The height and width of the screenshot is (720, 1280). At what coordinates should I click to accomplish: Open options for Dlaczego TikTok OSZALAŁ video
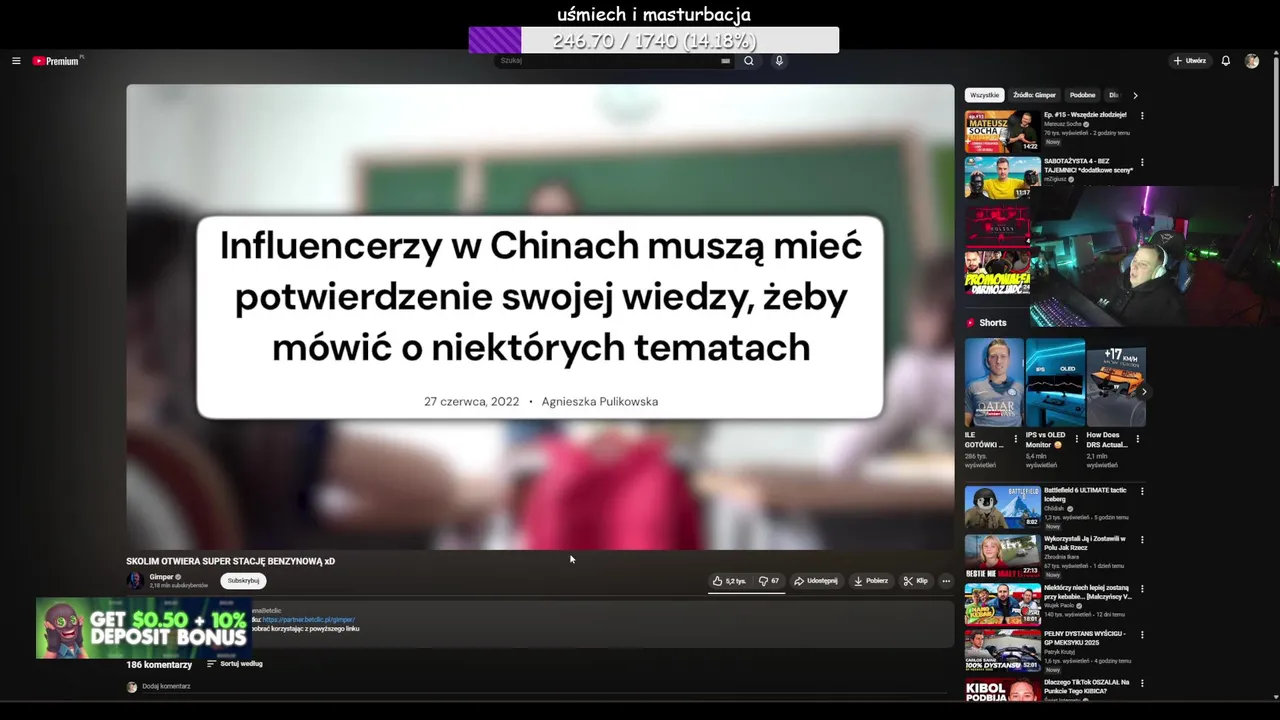tap(1142, 683)
